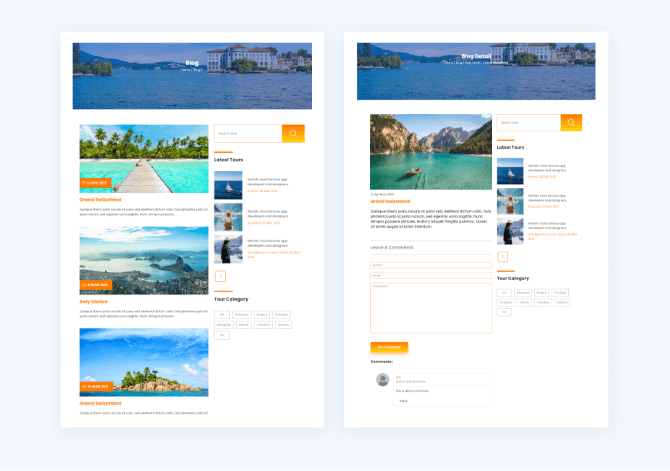Click the Search post field on Blog page

(247, 133)
